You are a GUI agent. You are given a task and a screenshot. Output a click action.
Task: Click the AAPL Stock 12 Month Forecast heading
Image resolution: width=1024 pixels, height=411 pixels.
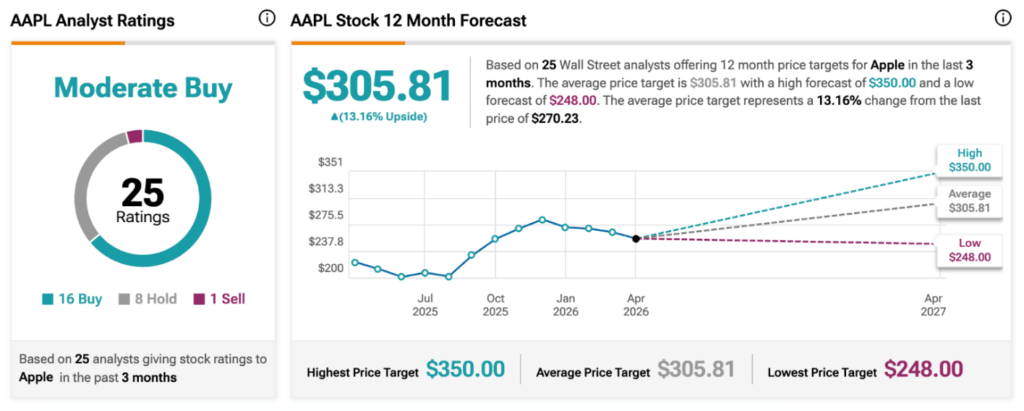coord(408,20)
